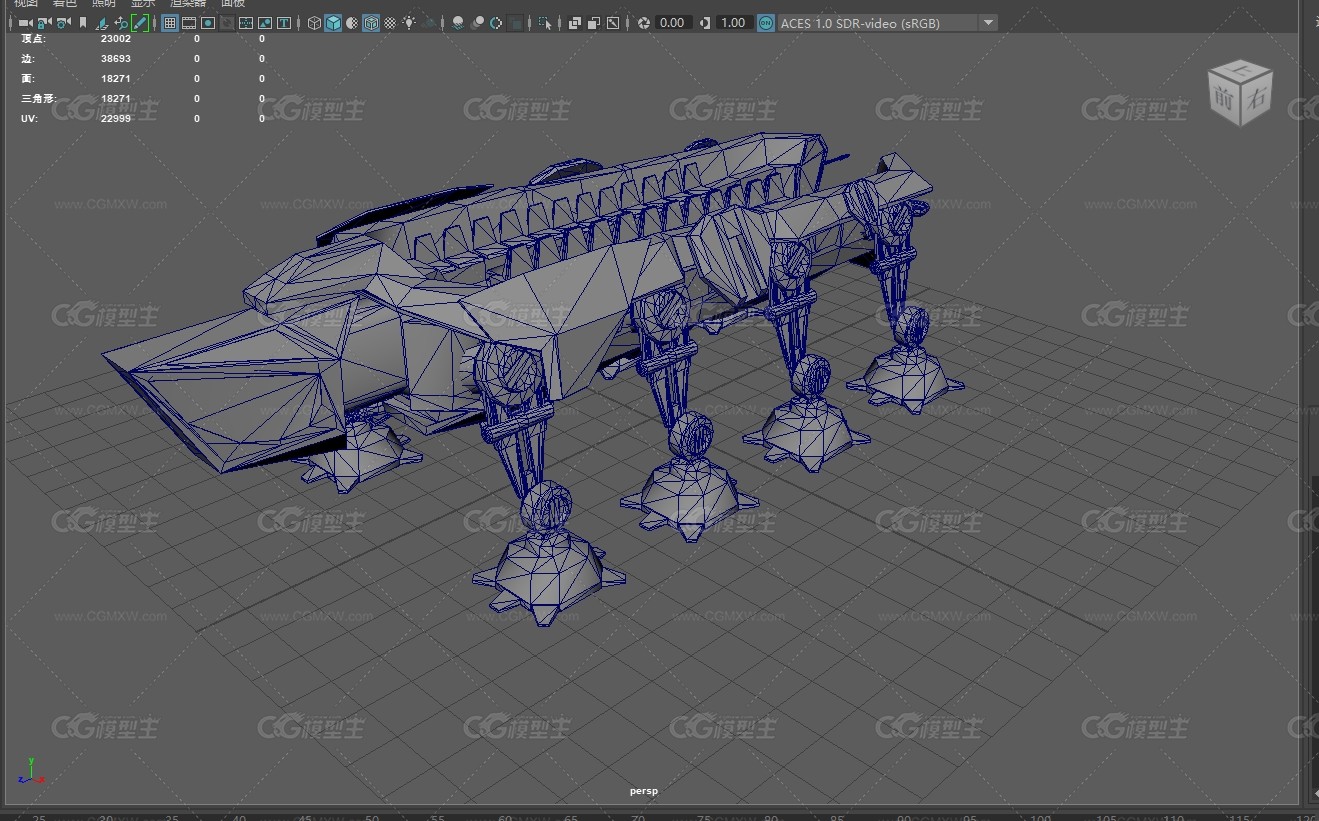Switch to Wireframe display mode
This screenshot has height=821, width=1319.
(314, 22)
